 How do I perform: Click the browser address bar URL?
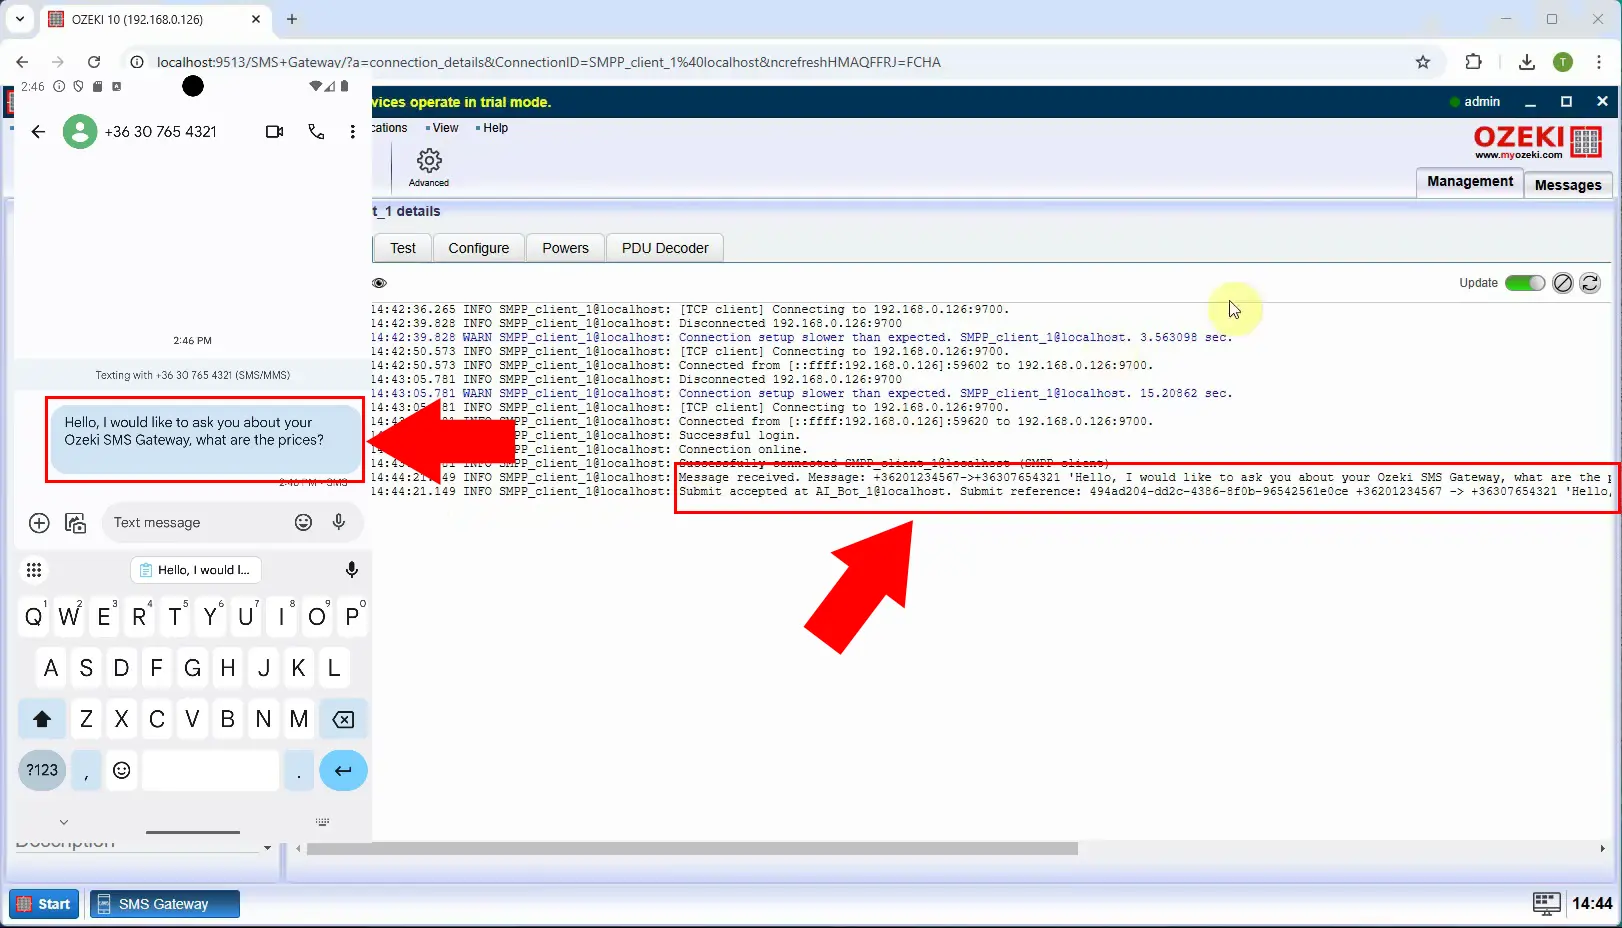click(548, 62)
